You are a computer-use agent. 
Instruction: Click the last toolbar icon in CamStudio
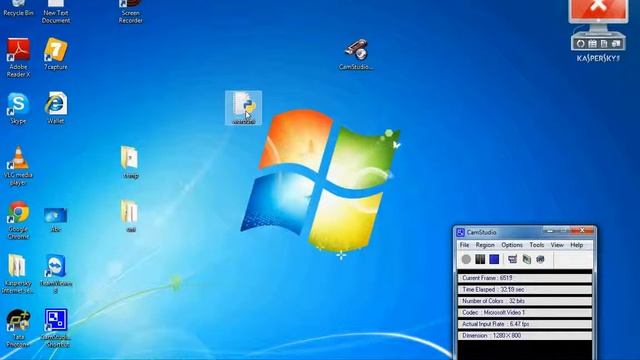(x=540, y=259)
